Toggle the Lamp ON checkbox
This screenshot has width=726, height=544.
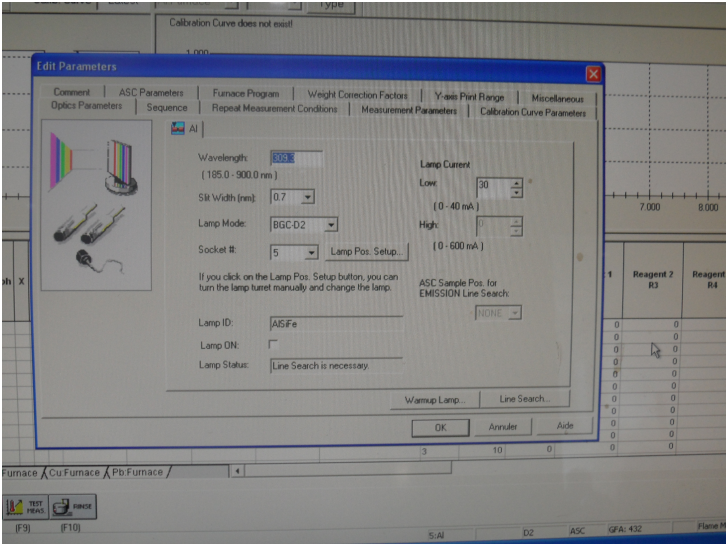point(273,344)
